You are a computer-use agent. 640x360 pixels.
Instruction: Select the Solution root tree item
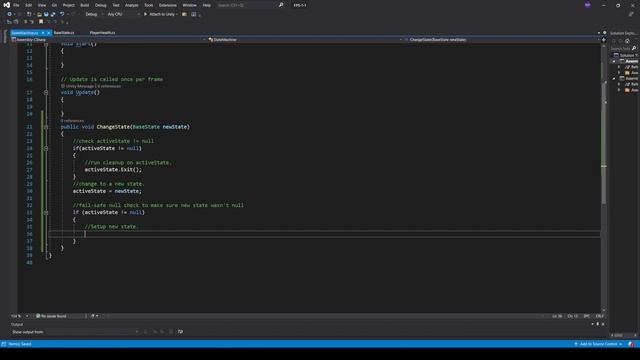pos(627,55)
